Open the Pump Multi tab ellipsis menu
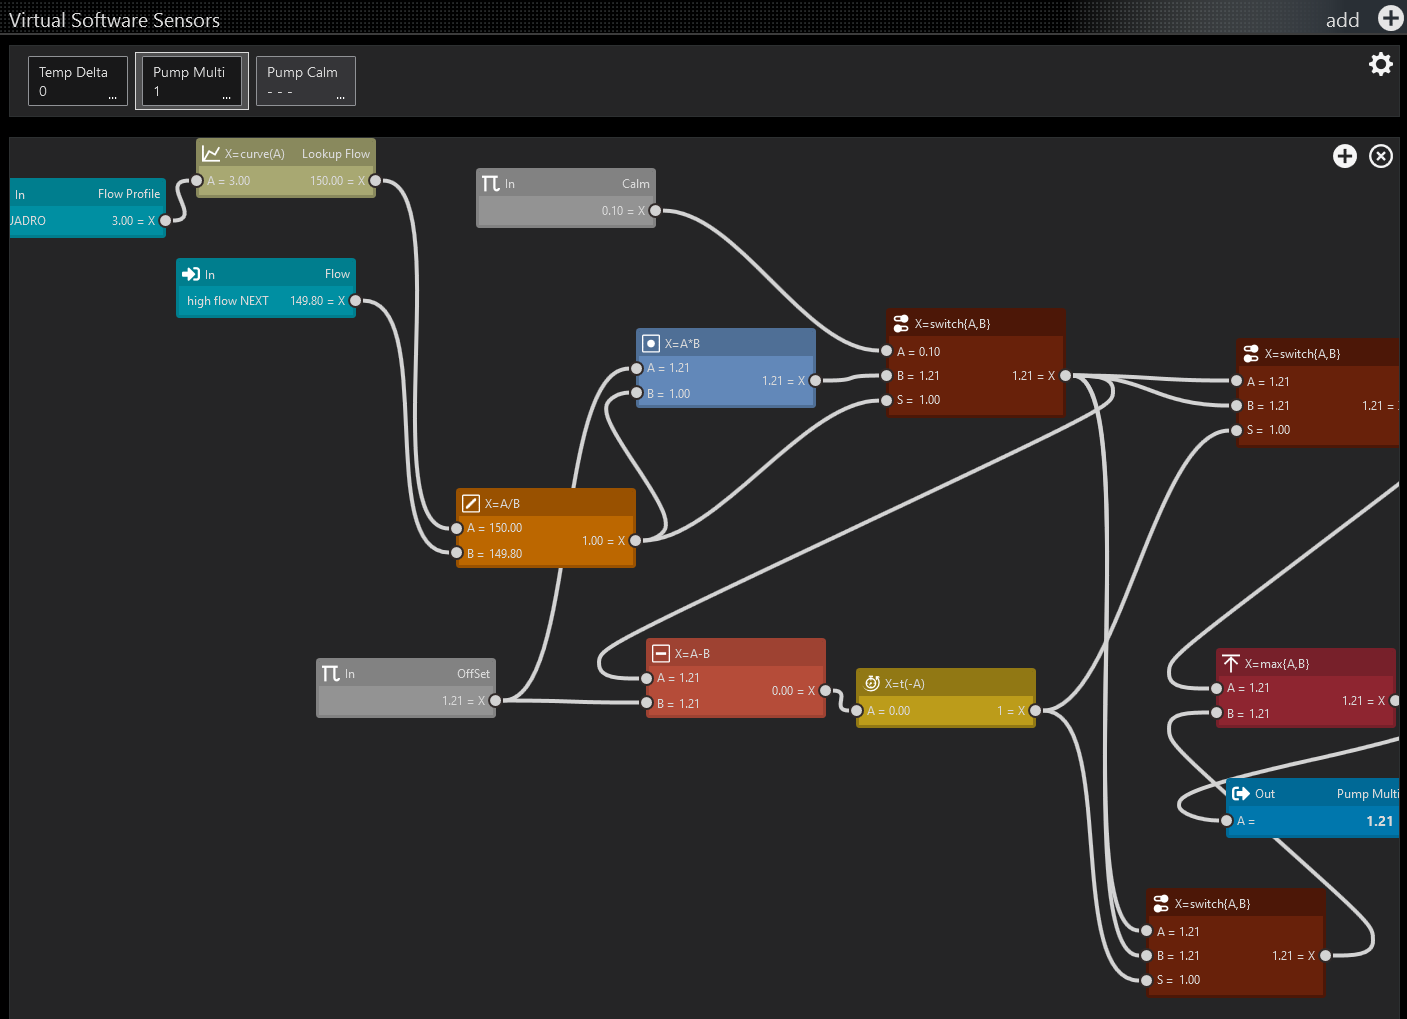Screen dimensions: 1407x1019 click(227, 97)
